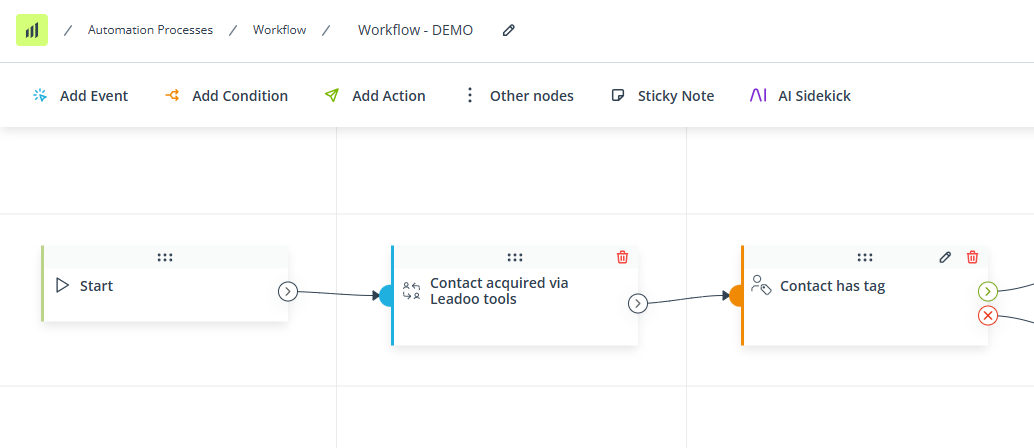Click the Start node's output arrow connector
The height and width of the screenshot is (448, 1034).
click(288, 291)
